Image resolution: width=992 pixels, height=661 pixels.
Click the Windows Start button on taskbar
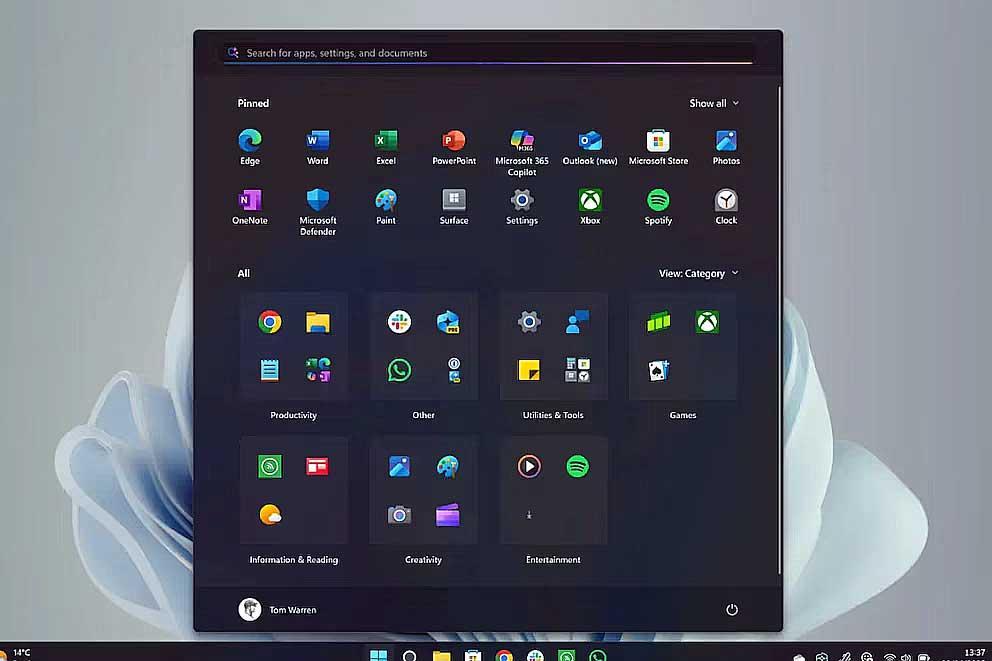[x=378, y=655]
